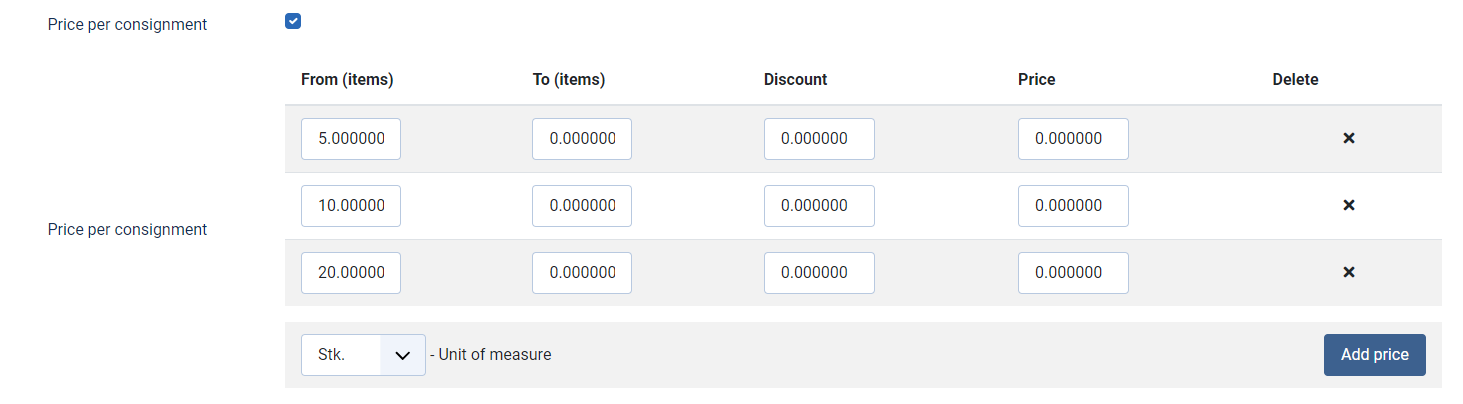Viewport: 1463px width, 404px height.
Task: Click the Price field in third row
Action: (1073, 273)
